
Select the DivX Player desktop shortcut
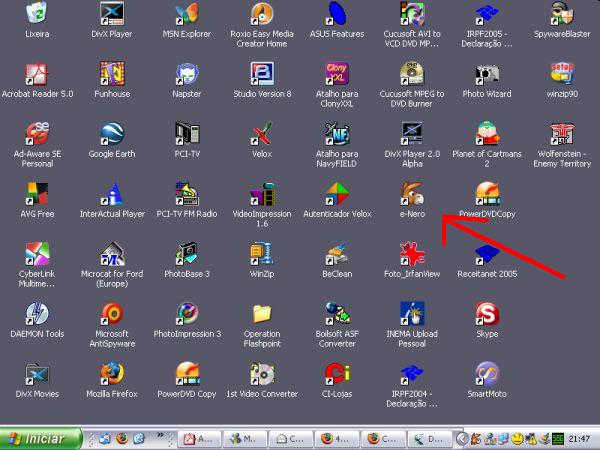112,13
